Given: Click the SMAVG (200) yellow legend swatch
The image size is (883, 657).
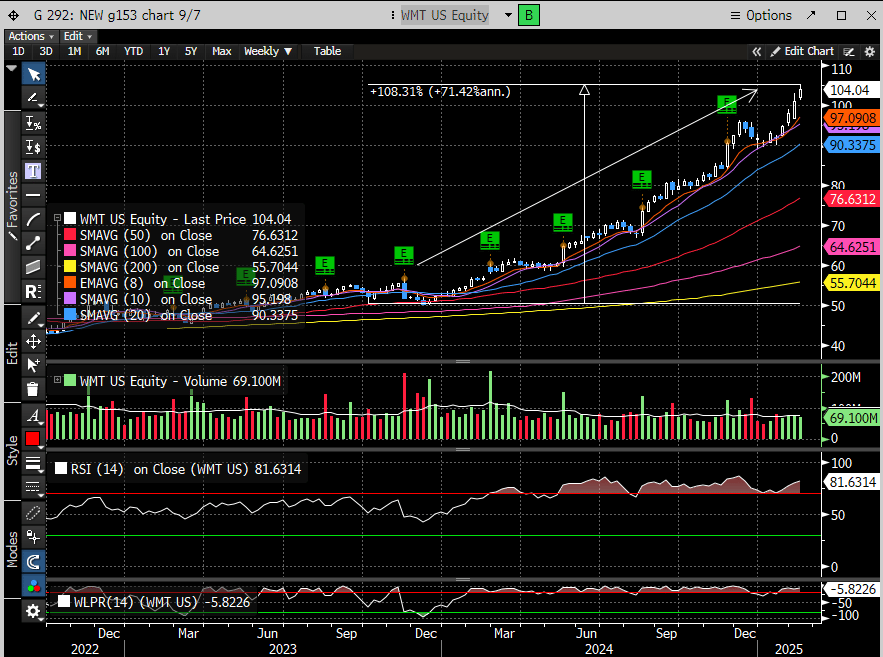Looking at the screenshot, I should click(70, 267).
